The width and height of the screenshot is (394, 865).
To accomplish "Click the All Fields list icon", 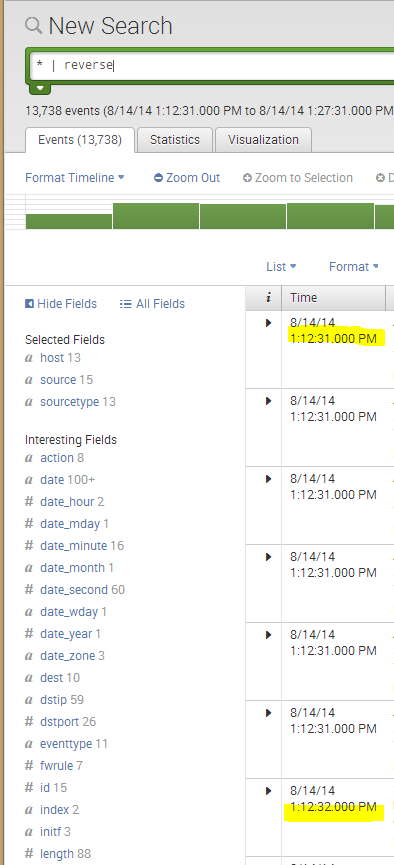I will [126, 304].
